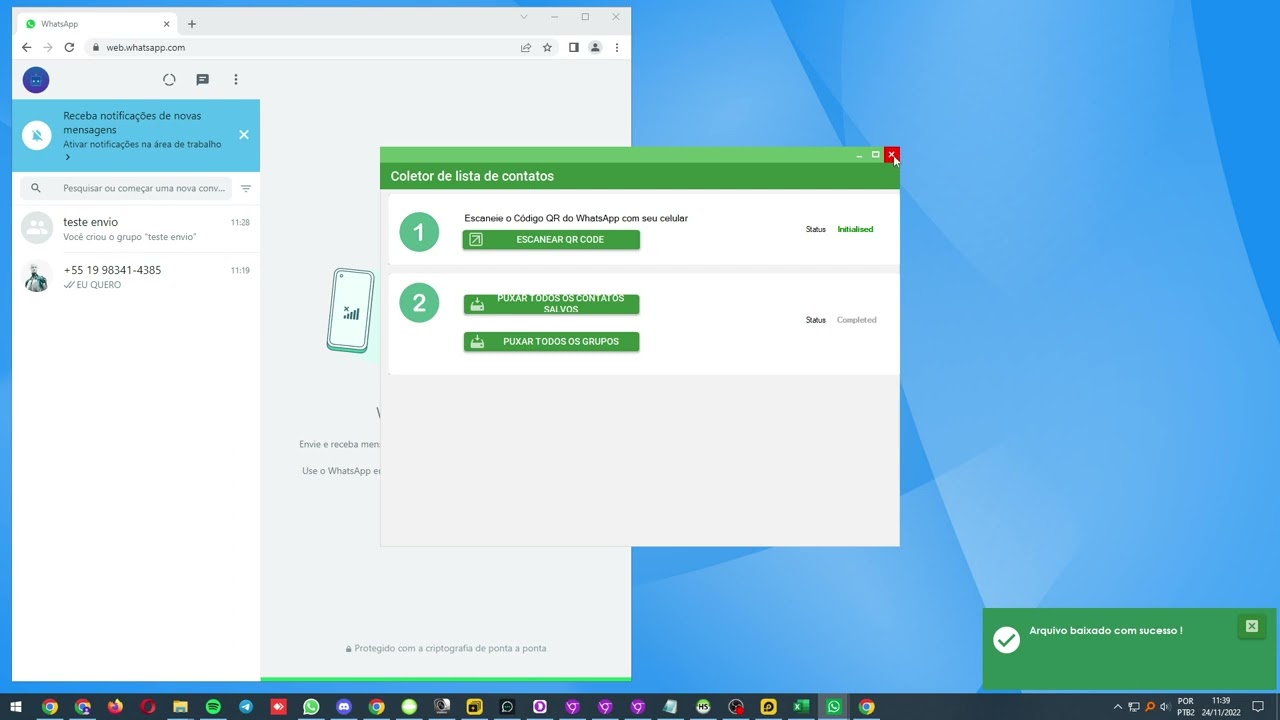Close the WhatsApp notifications banner
Image resolution: width=1280 pixels, height=720 pixels.
pos(244,135)
